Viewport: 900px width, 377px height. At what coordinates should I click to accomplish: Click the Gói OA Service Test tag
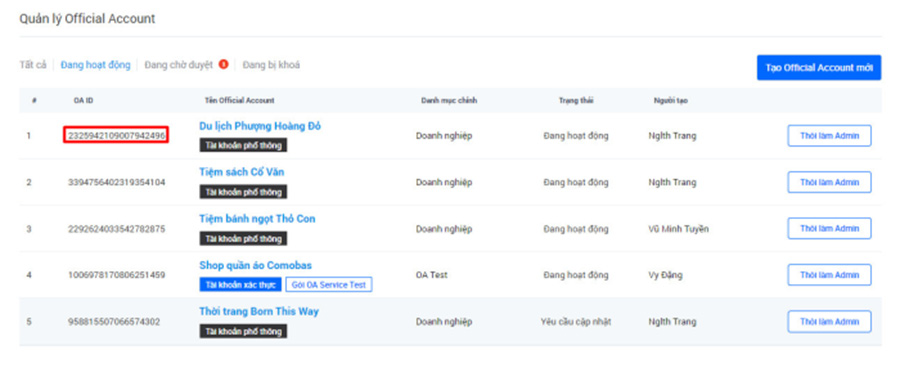(329, 285)
